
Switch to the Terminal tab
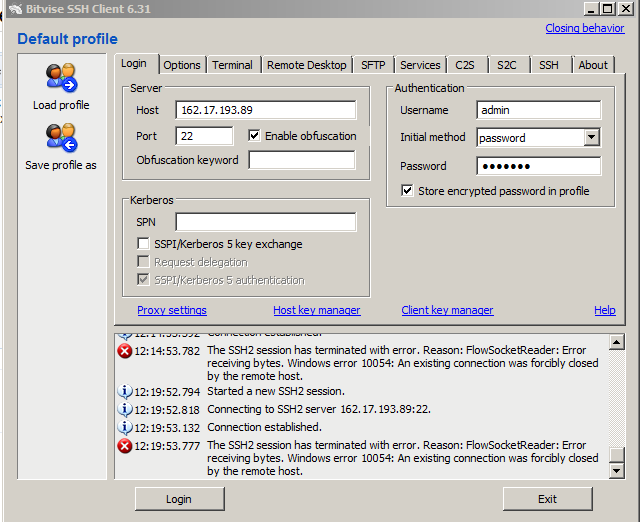click(233, 65)
